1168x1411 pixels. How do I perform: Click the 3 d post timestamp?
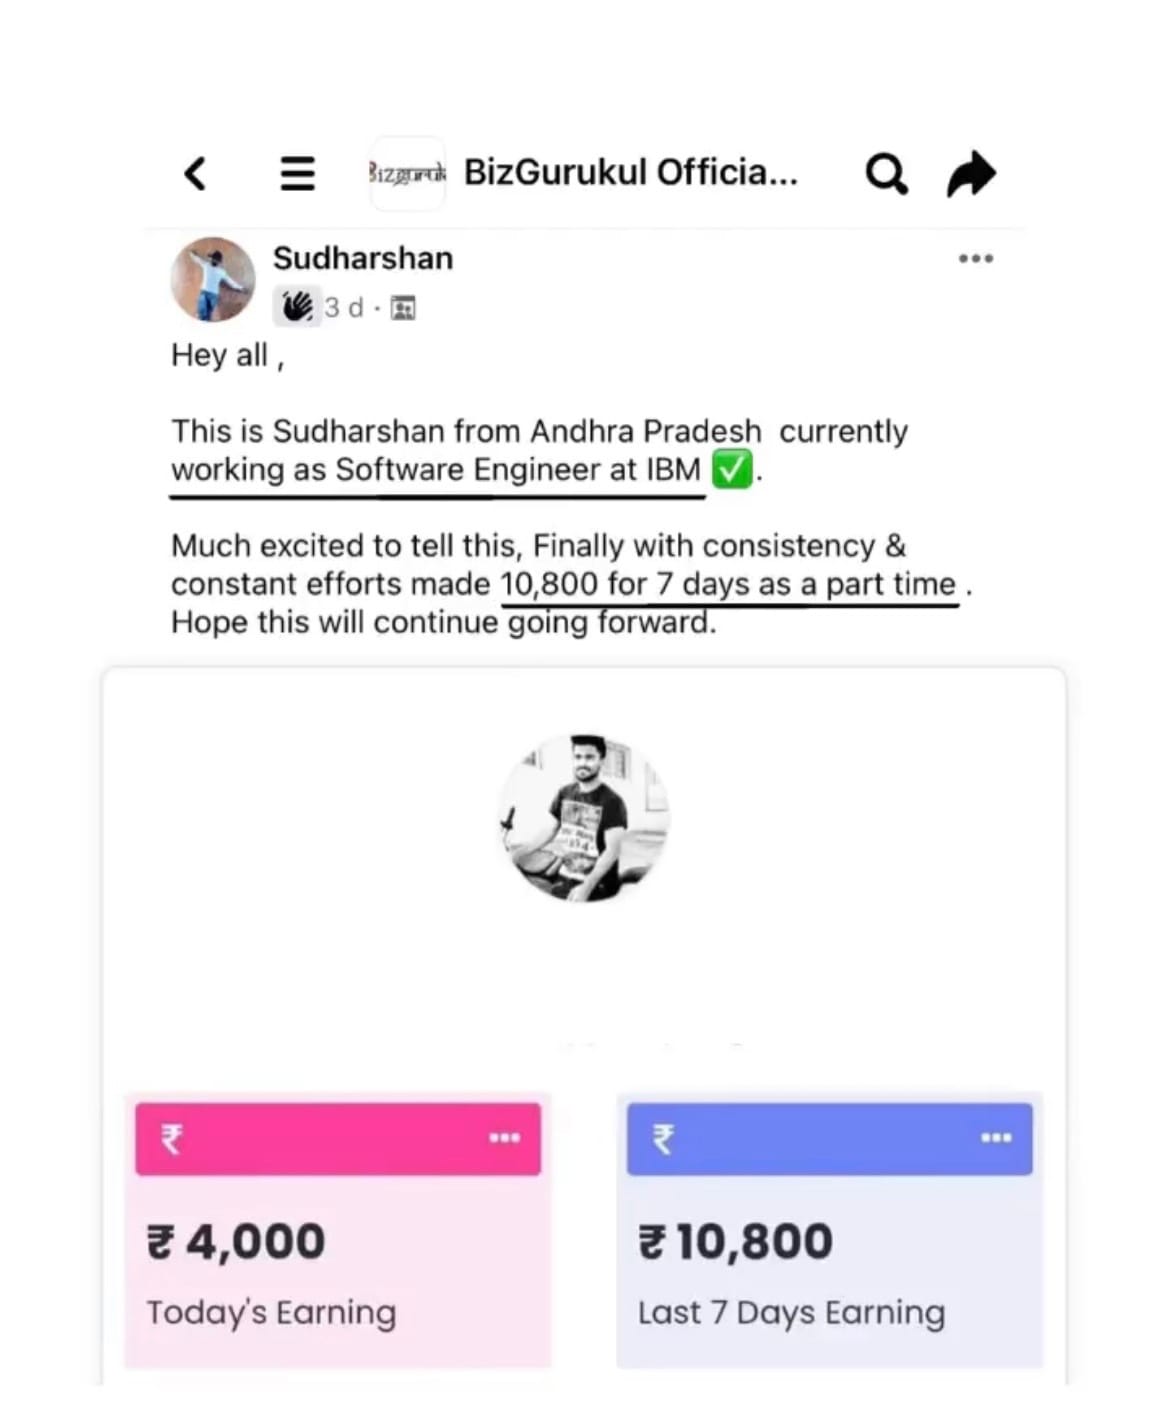[343, 307]
